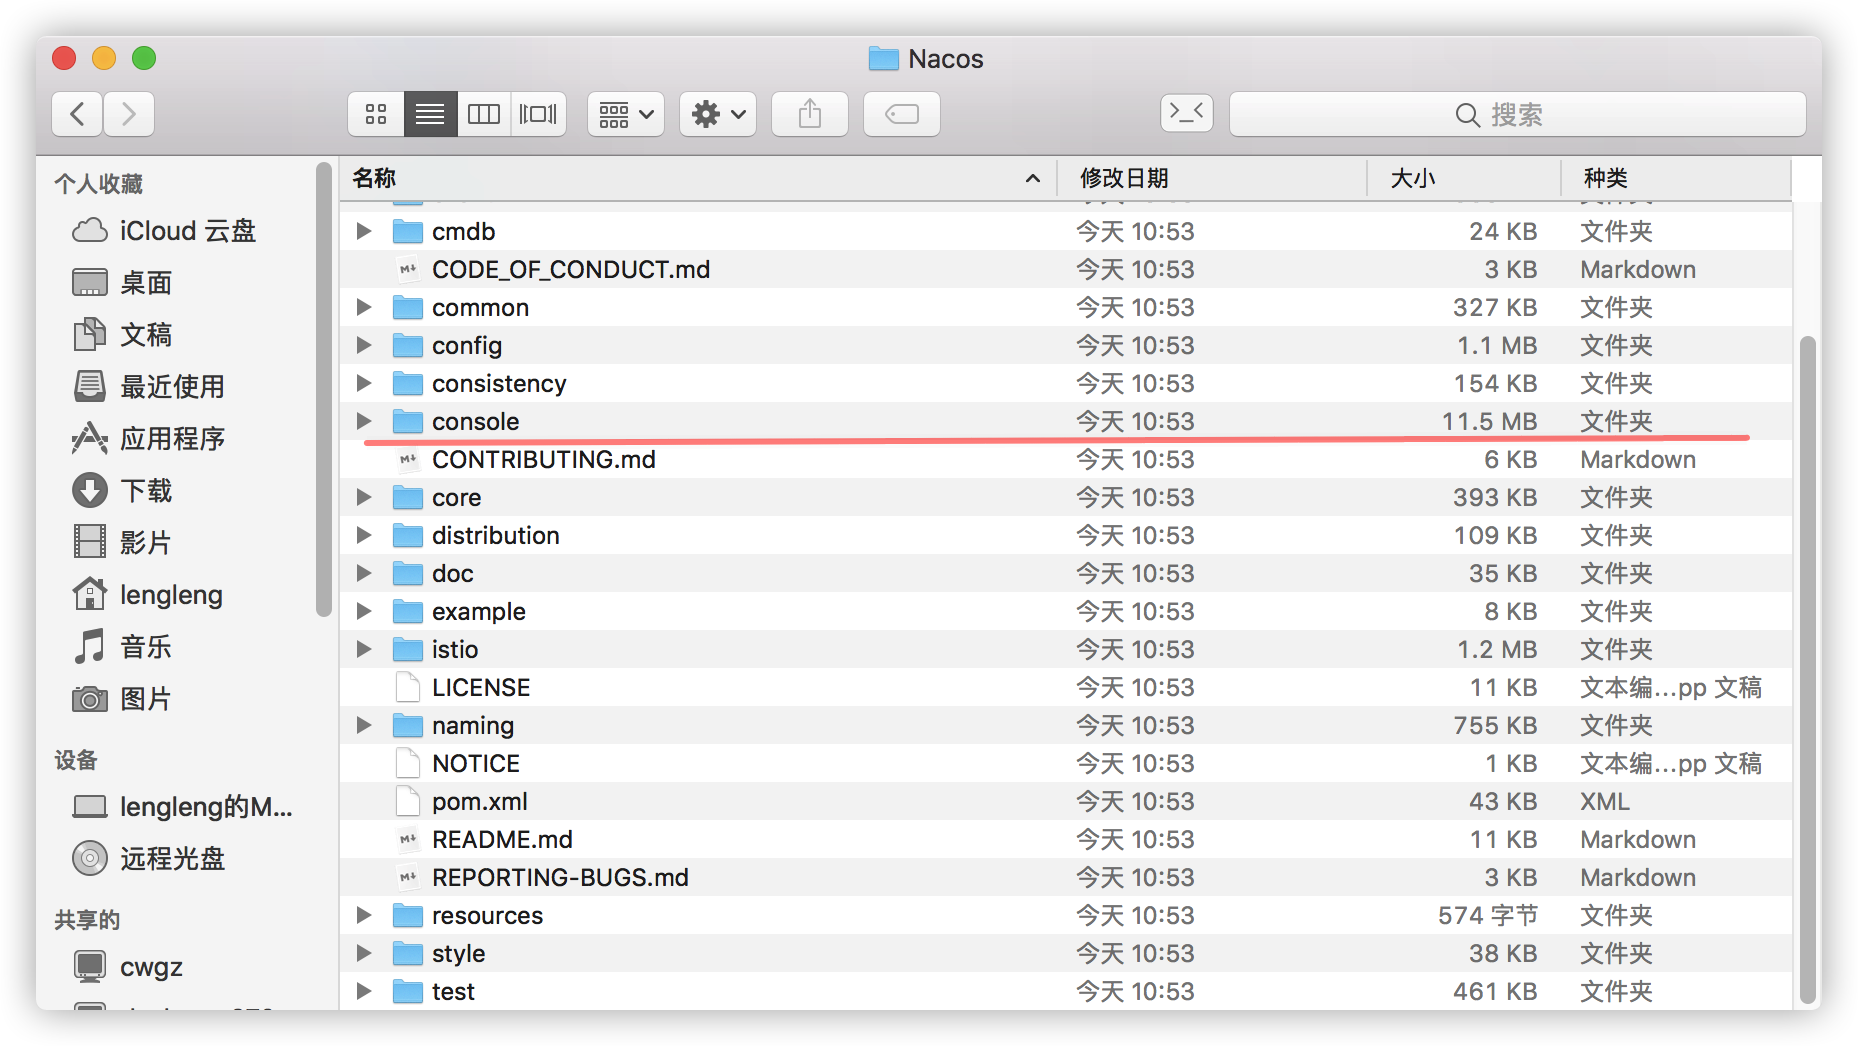The width and height of the screenshot is (1858, 1046).
Task: Expand the doc folder
Action: pos(364,573)
